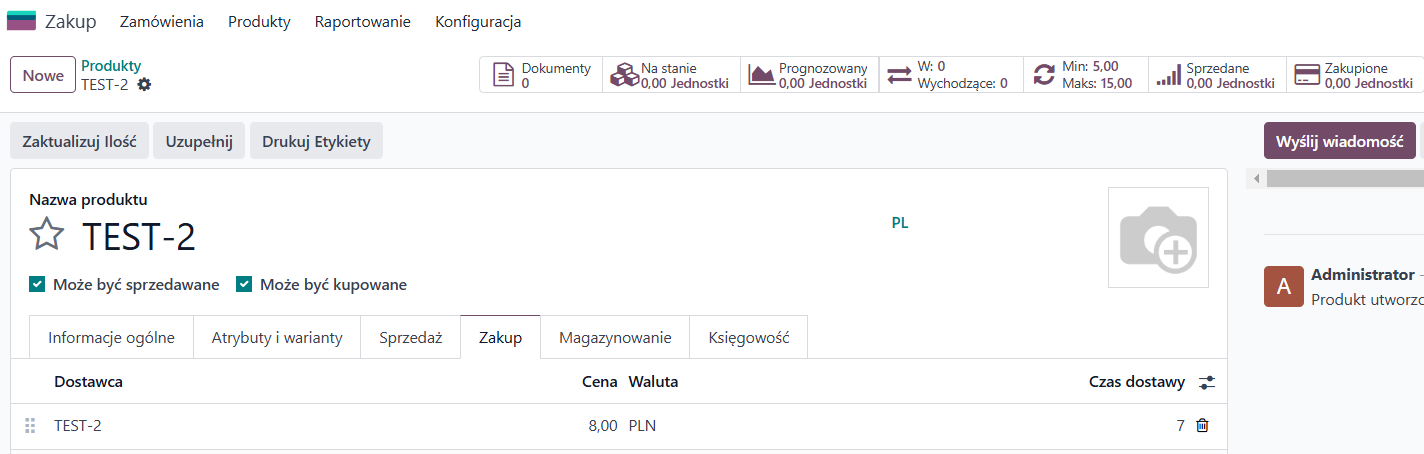Image resolution: width=1424 pixels, height=454 pixels.
Task: Click the PL language translation button
Action: (x=900, y=223)
